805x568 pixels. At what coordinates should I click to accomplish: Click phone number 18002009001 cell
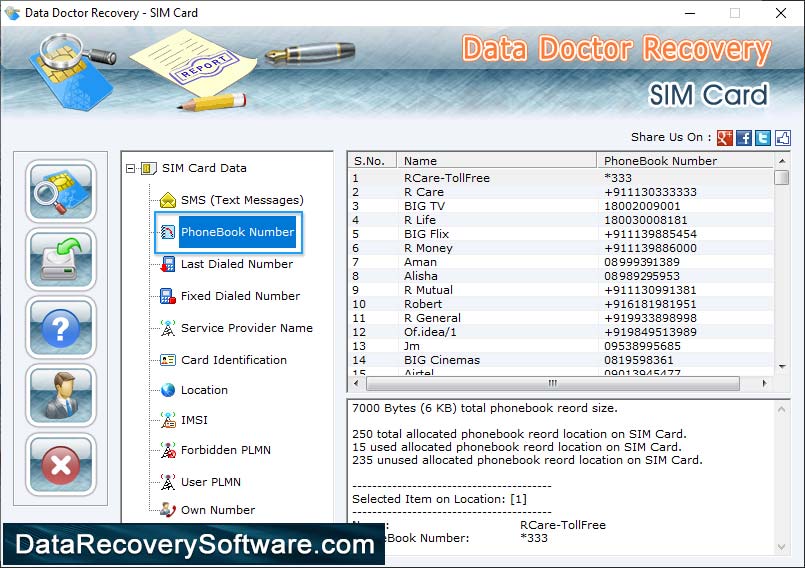click(x=642, y=206)
